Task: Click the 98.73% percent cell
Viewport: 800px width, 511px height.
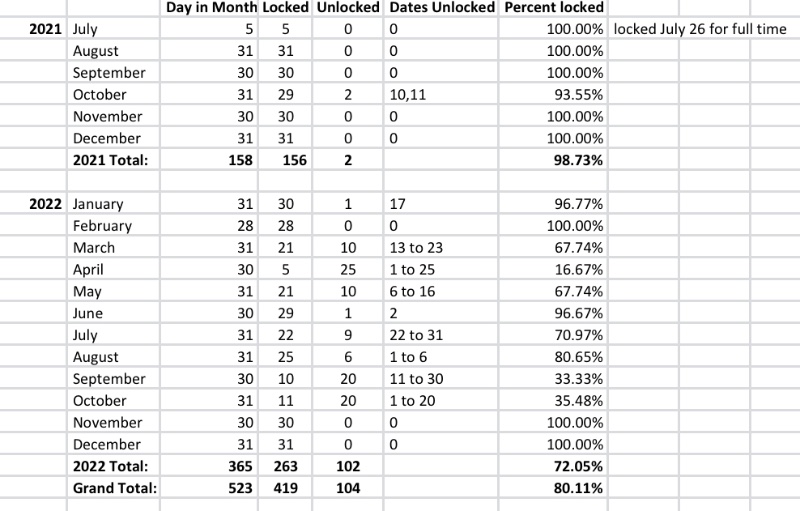Action: click(x=553, y=160)
